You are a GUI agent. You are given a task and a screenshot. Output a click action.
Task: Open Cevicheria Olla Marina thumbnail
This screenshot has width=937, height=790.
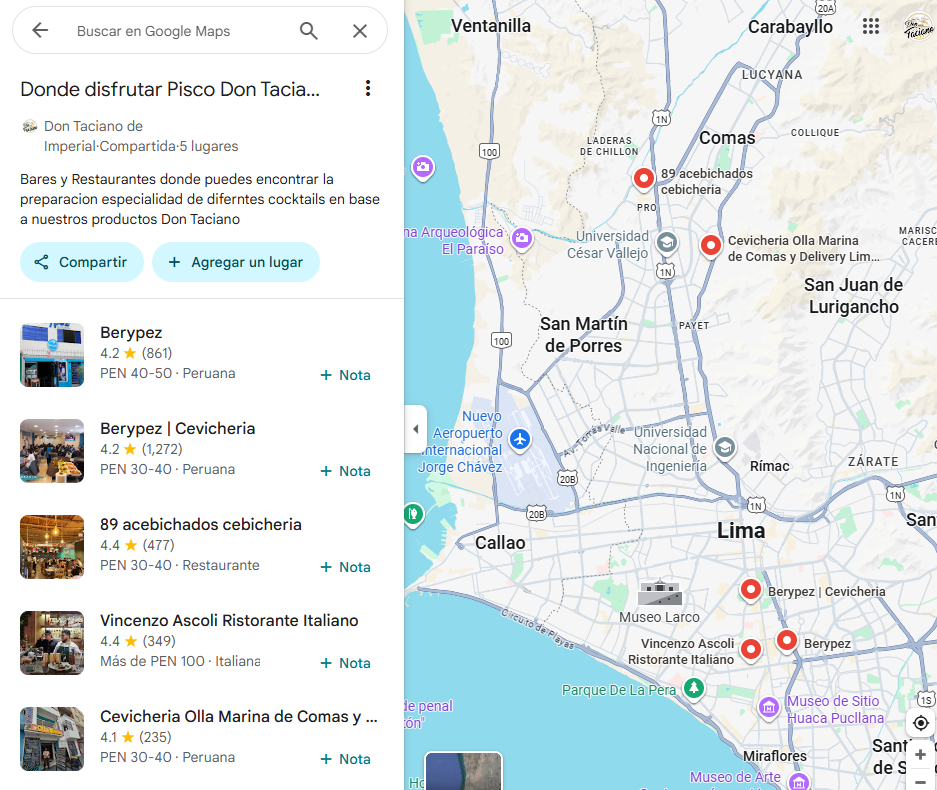tap(52, 739)
